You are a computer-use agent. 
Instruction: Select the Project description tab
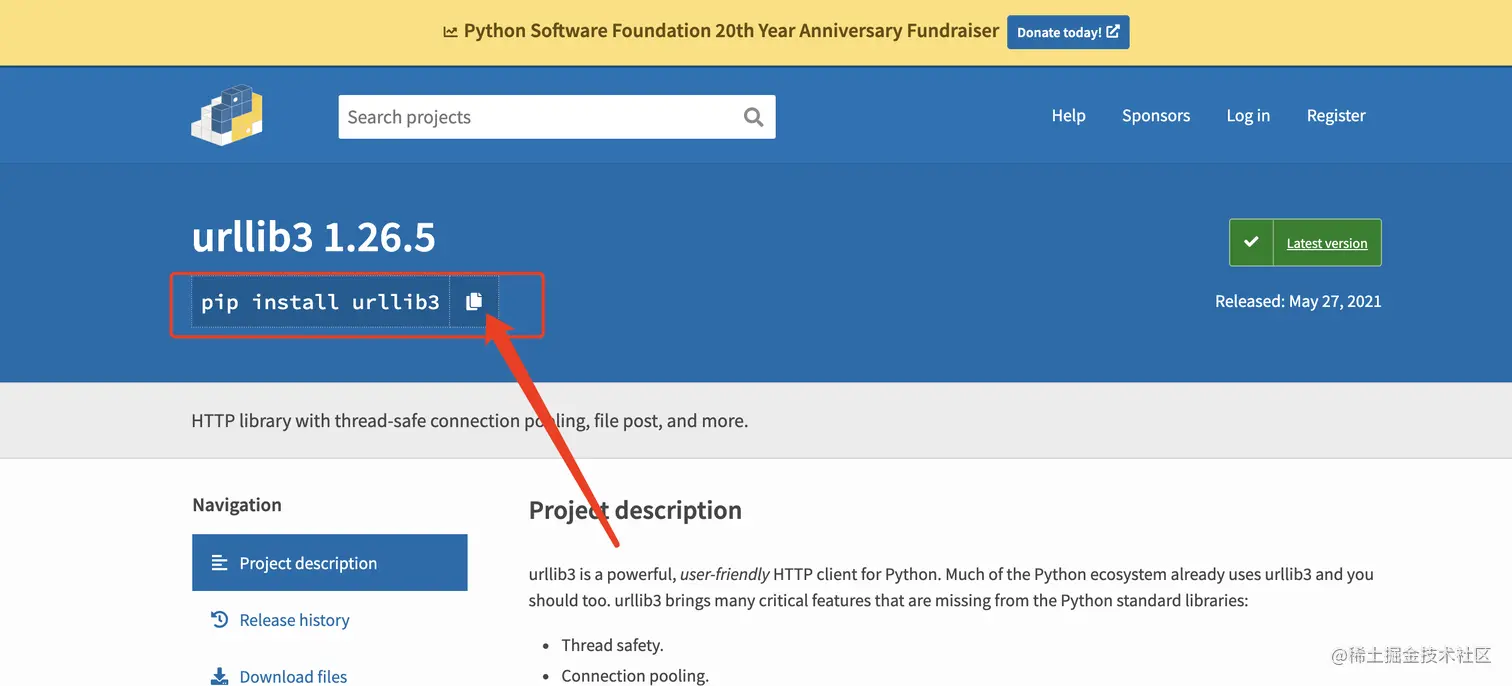coord(308,563)
